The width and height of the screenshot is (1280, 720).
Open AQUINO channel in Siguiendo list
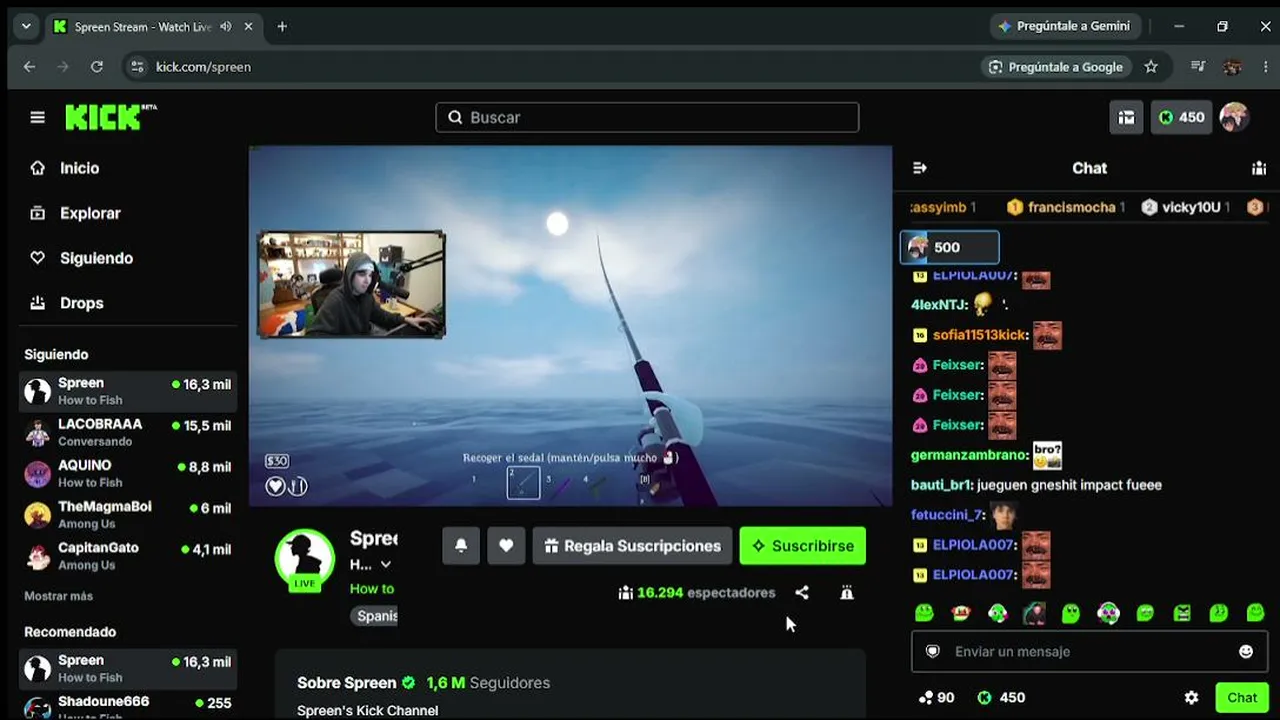[127, 473]
